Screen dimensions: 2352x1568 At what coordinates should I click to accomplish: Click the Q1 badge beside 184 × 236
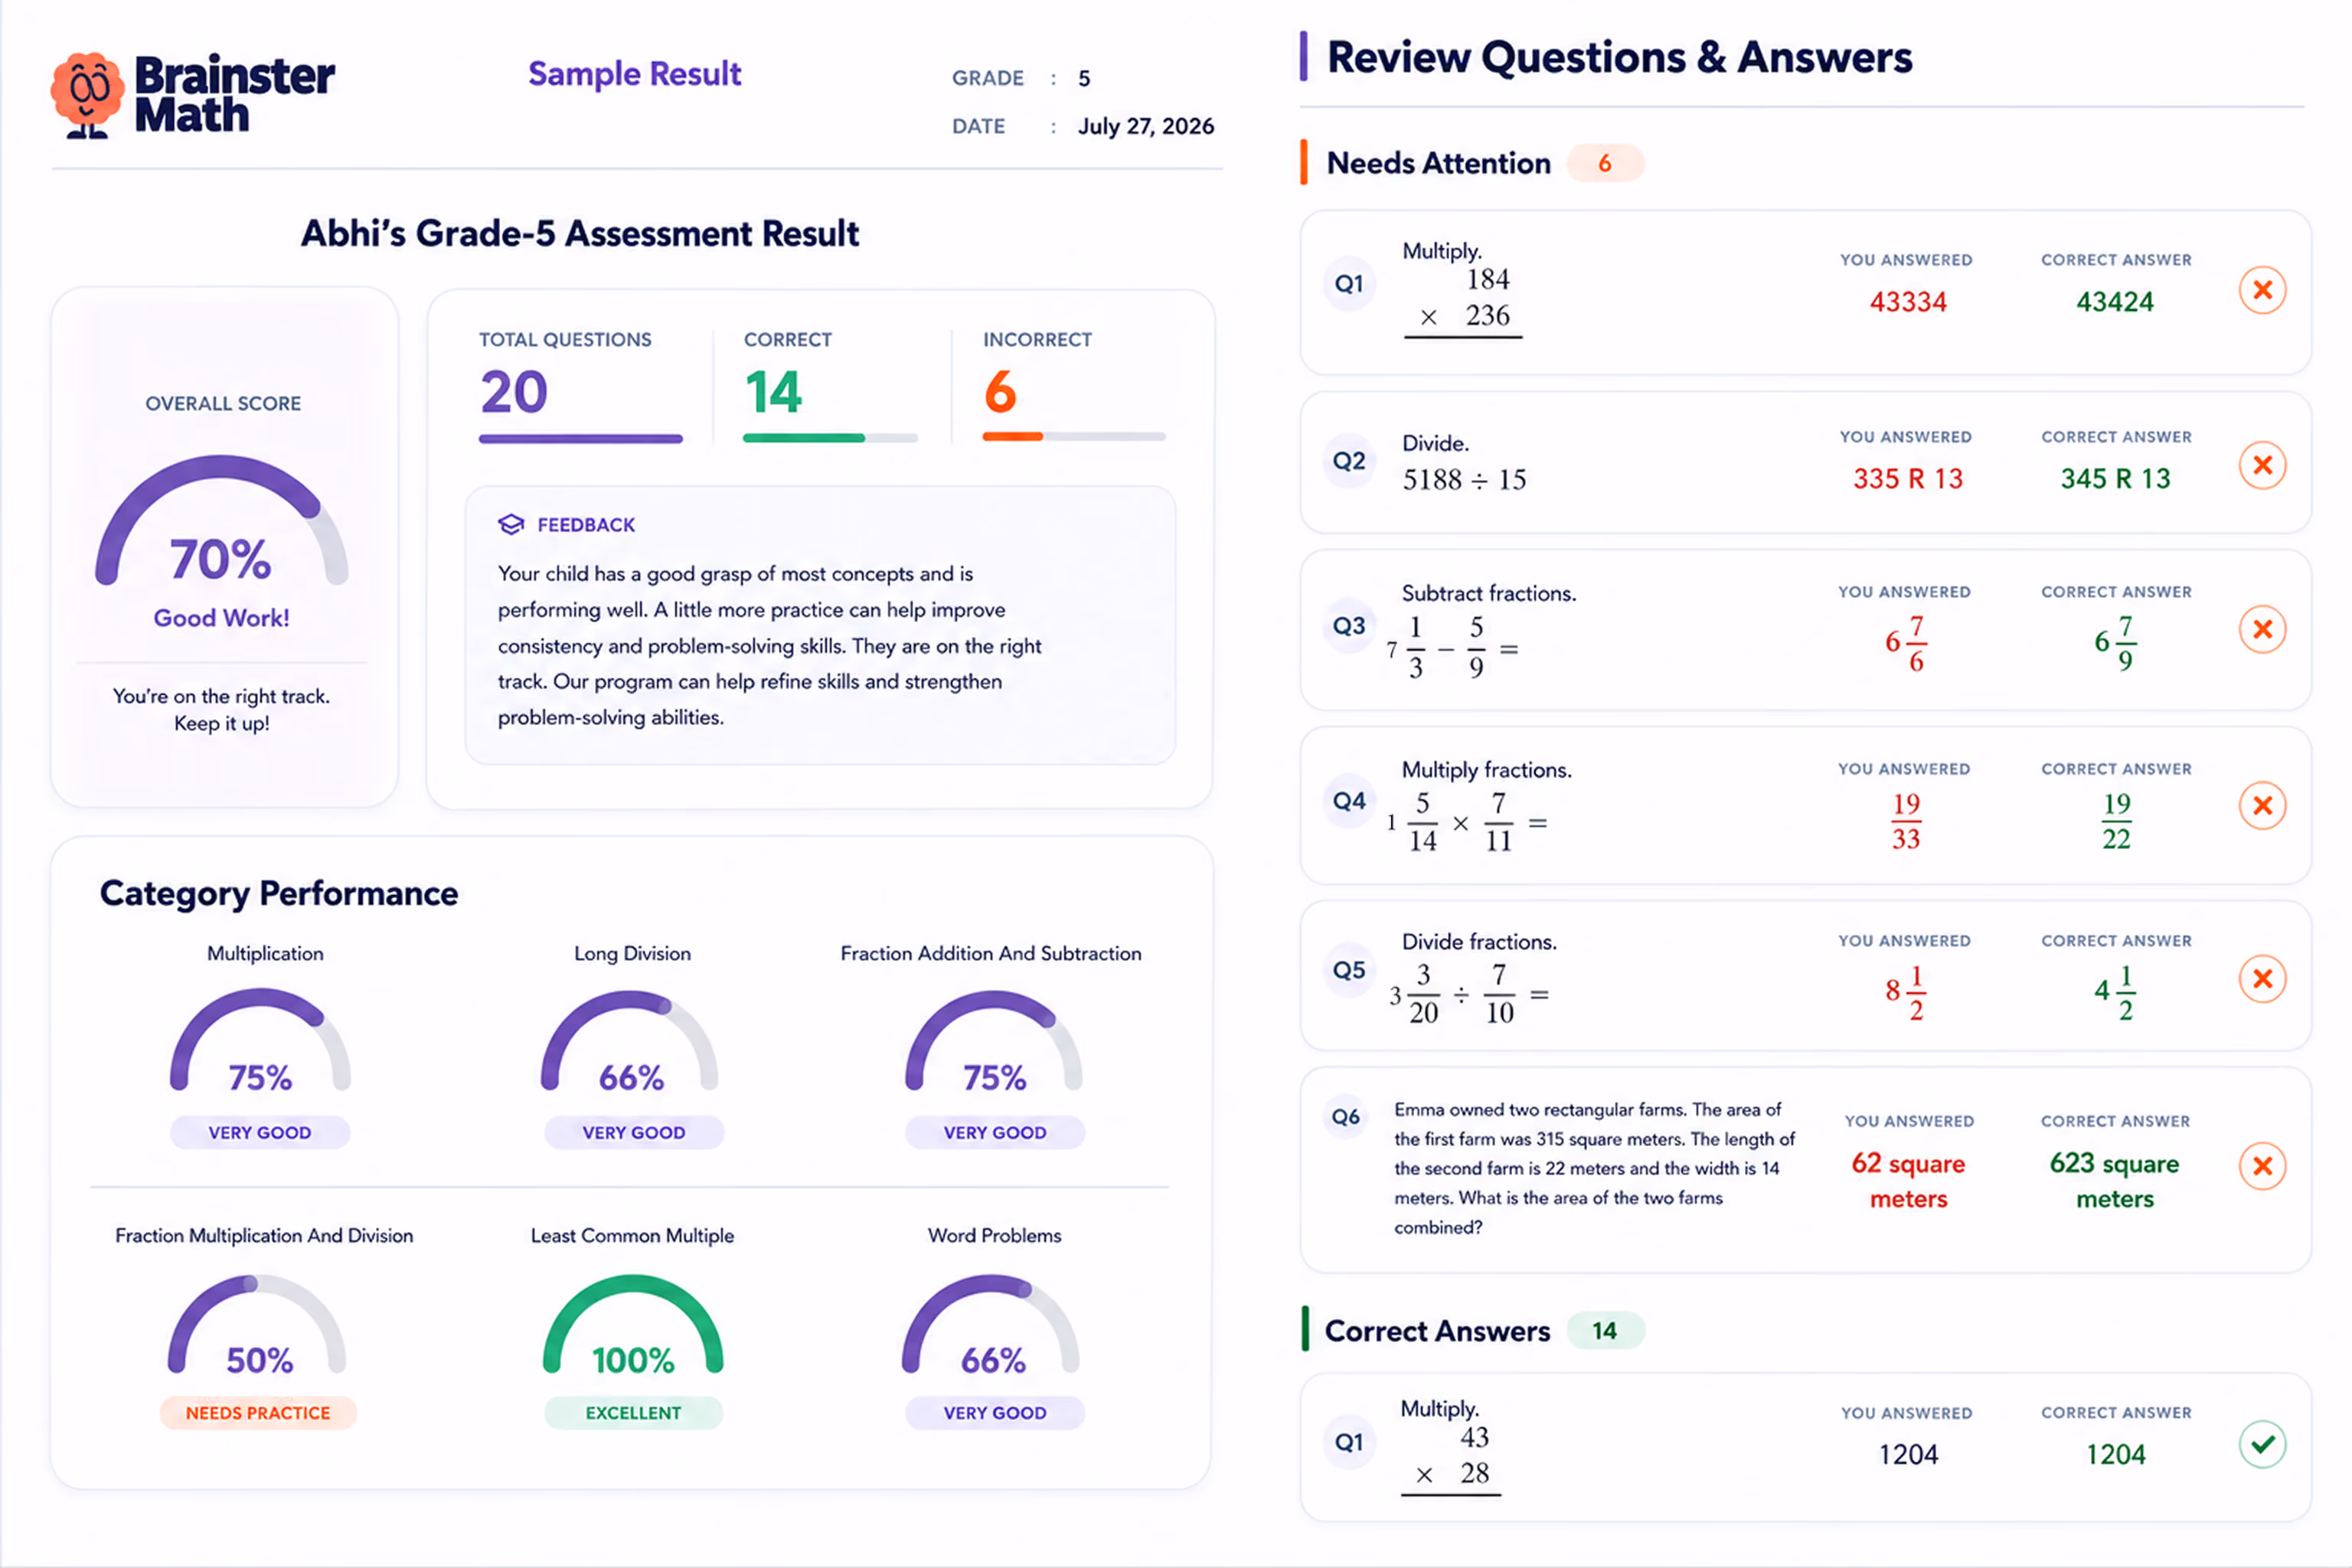[1349, 284]
